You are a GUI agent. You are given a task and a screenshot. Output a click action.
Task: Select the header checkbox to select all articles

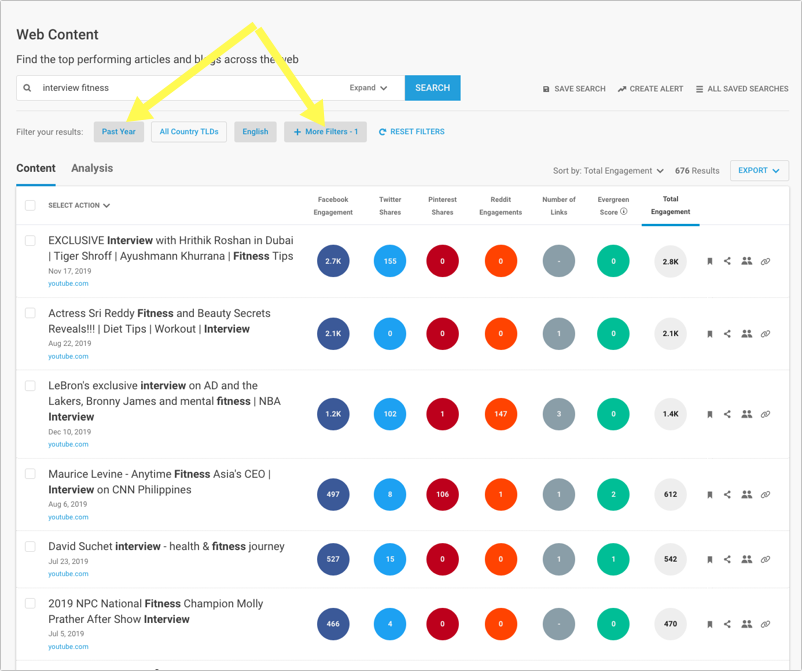tap(29, 203)
